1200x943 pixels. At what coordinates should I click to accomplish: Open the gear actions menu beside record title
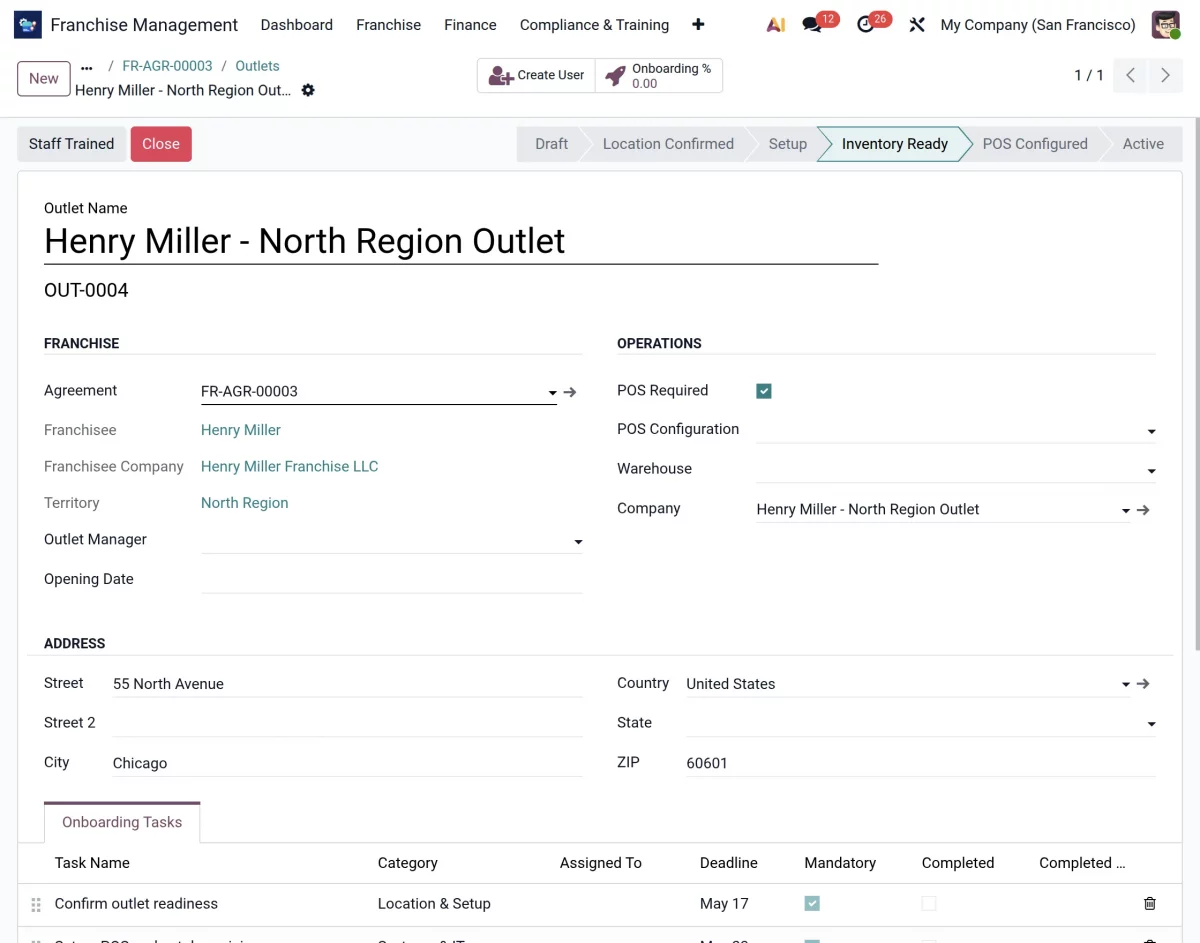pyautogui.click(x=308, y=90)
